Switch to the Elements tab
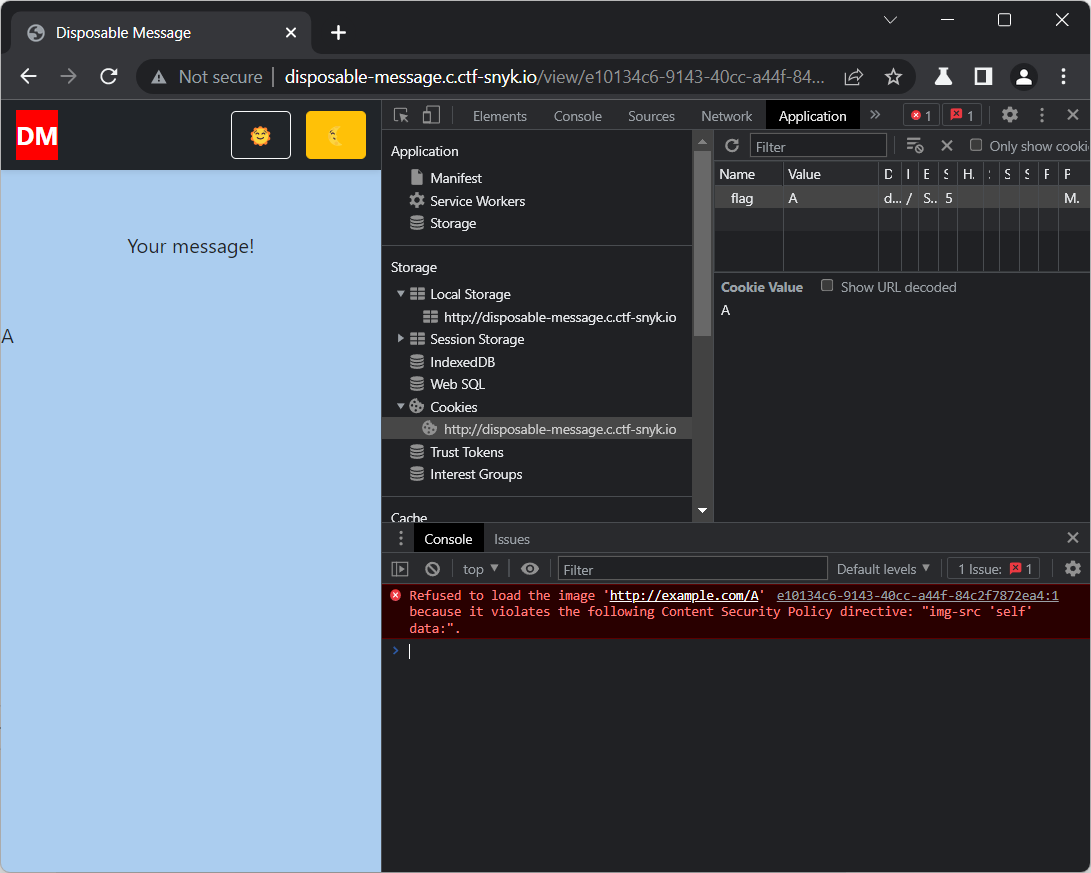The height and width of the screenshot is (873, 1091). point(500,116)
